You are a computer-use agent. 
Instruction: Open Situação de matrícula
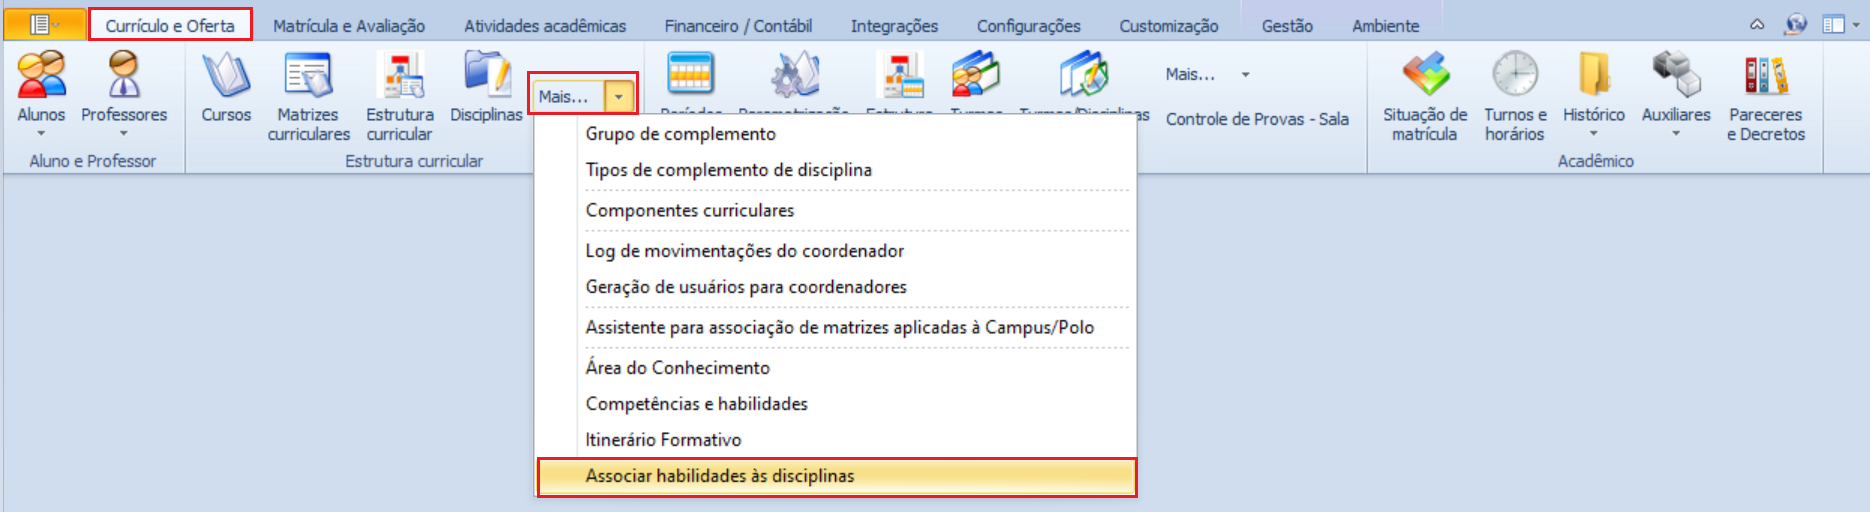pos(1425,97)
